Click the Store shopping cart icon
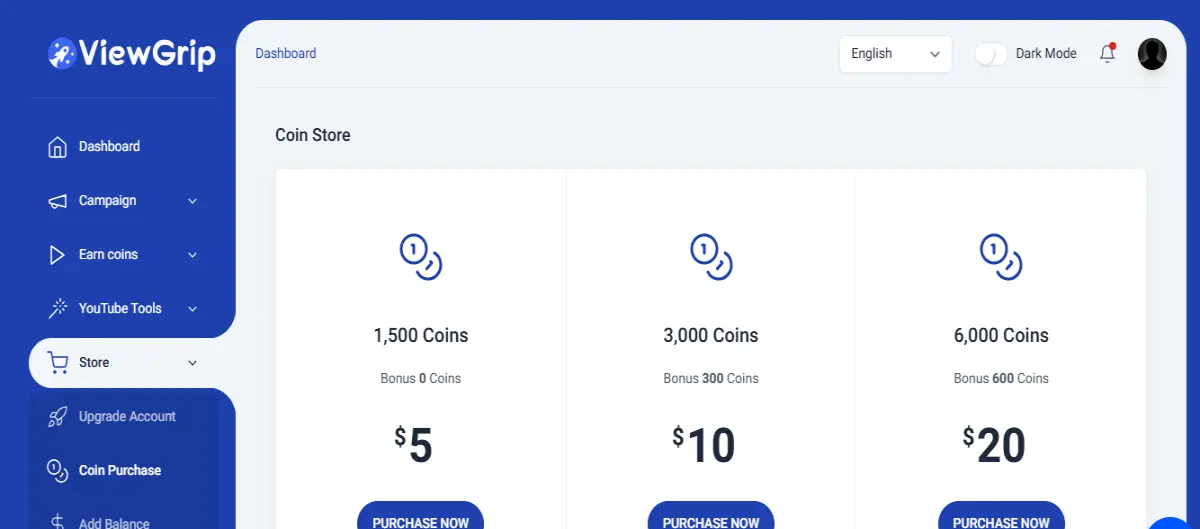This screenshot has width=1200, height=529. (x=58, y=362)
